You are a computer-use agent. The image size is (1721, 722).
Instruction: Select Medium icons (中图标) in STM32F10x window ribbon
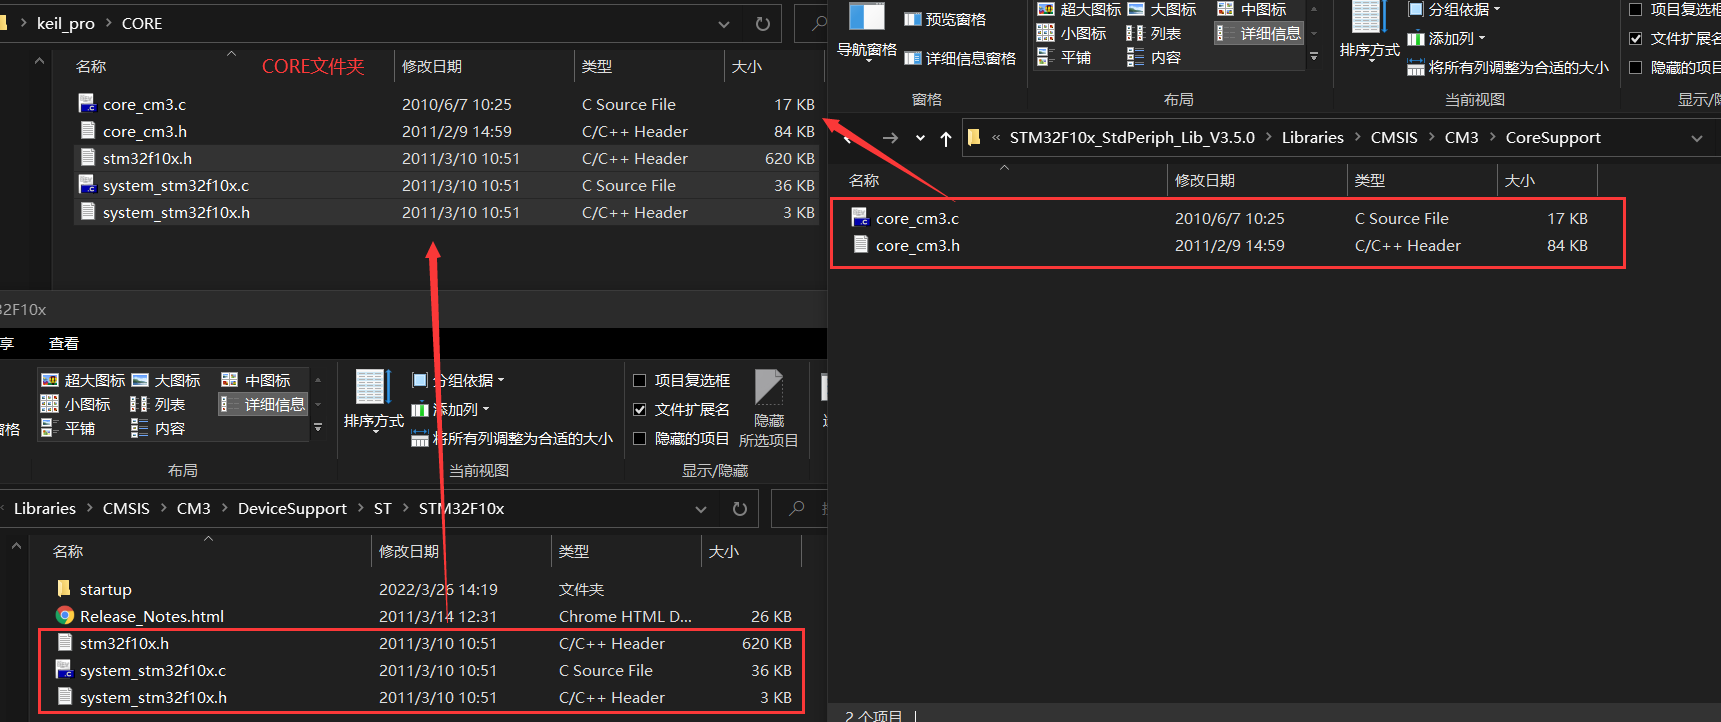click(256, 380)
